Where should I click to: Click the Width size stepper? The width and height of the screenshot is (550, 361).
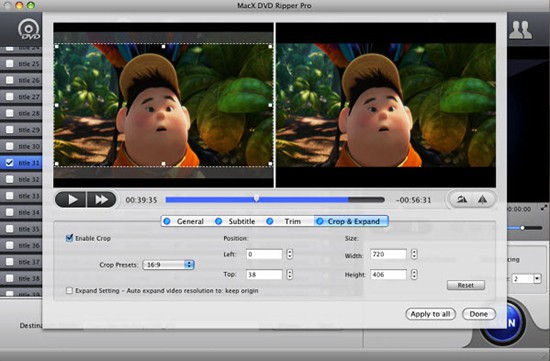(414, 254)
